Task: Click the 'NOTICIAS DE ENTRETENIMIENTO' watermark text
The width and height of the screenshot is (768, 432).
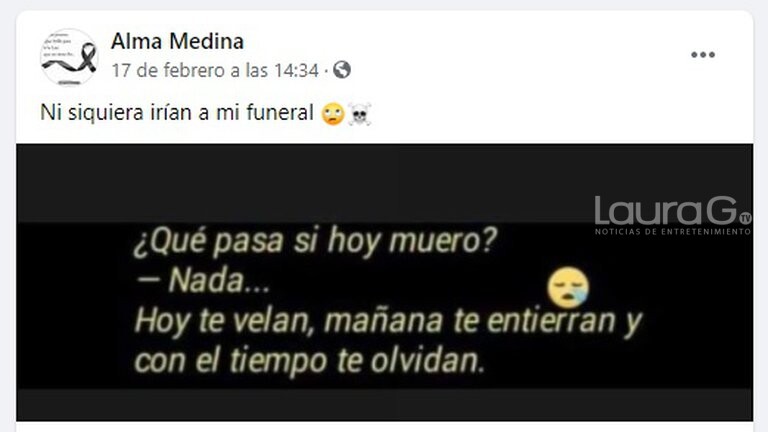Action: 672,232
